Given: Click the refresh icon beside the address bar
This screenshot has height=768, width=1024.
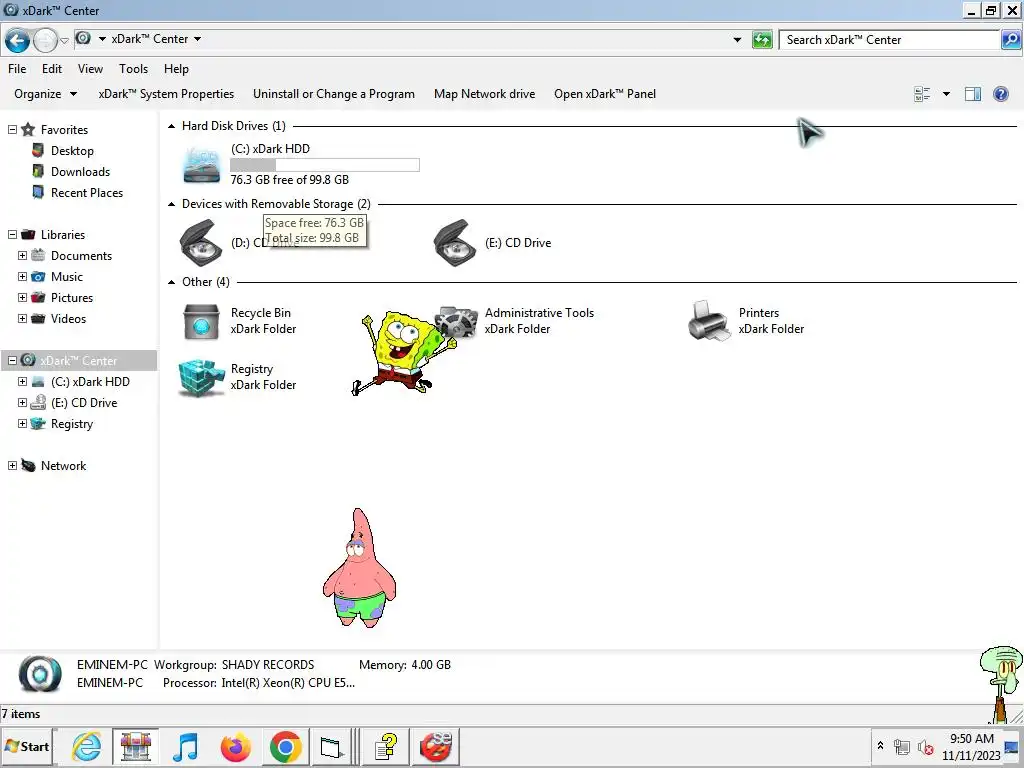Looking at the screenshot, I should pos(761,40).
